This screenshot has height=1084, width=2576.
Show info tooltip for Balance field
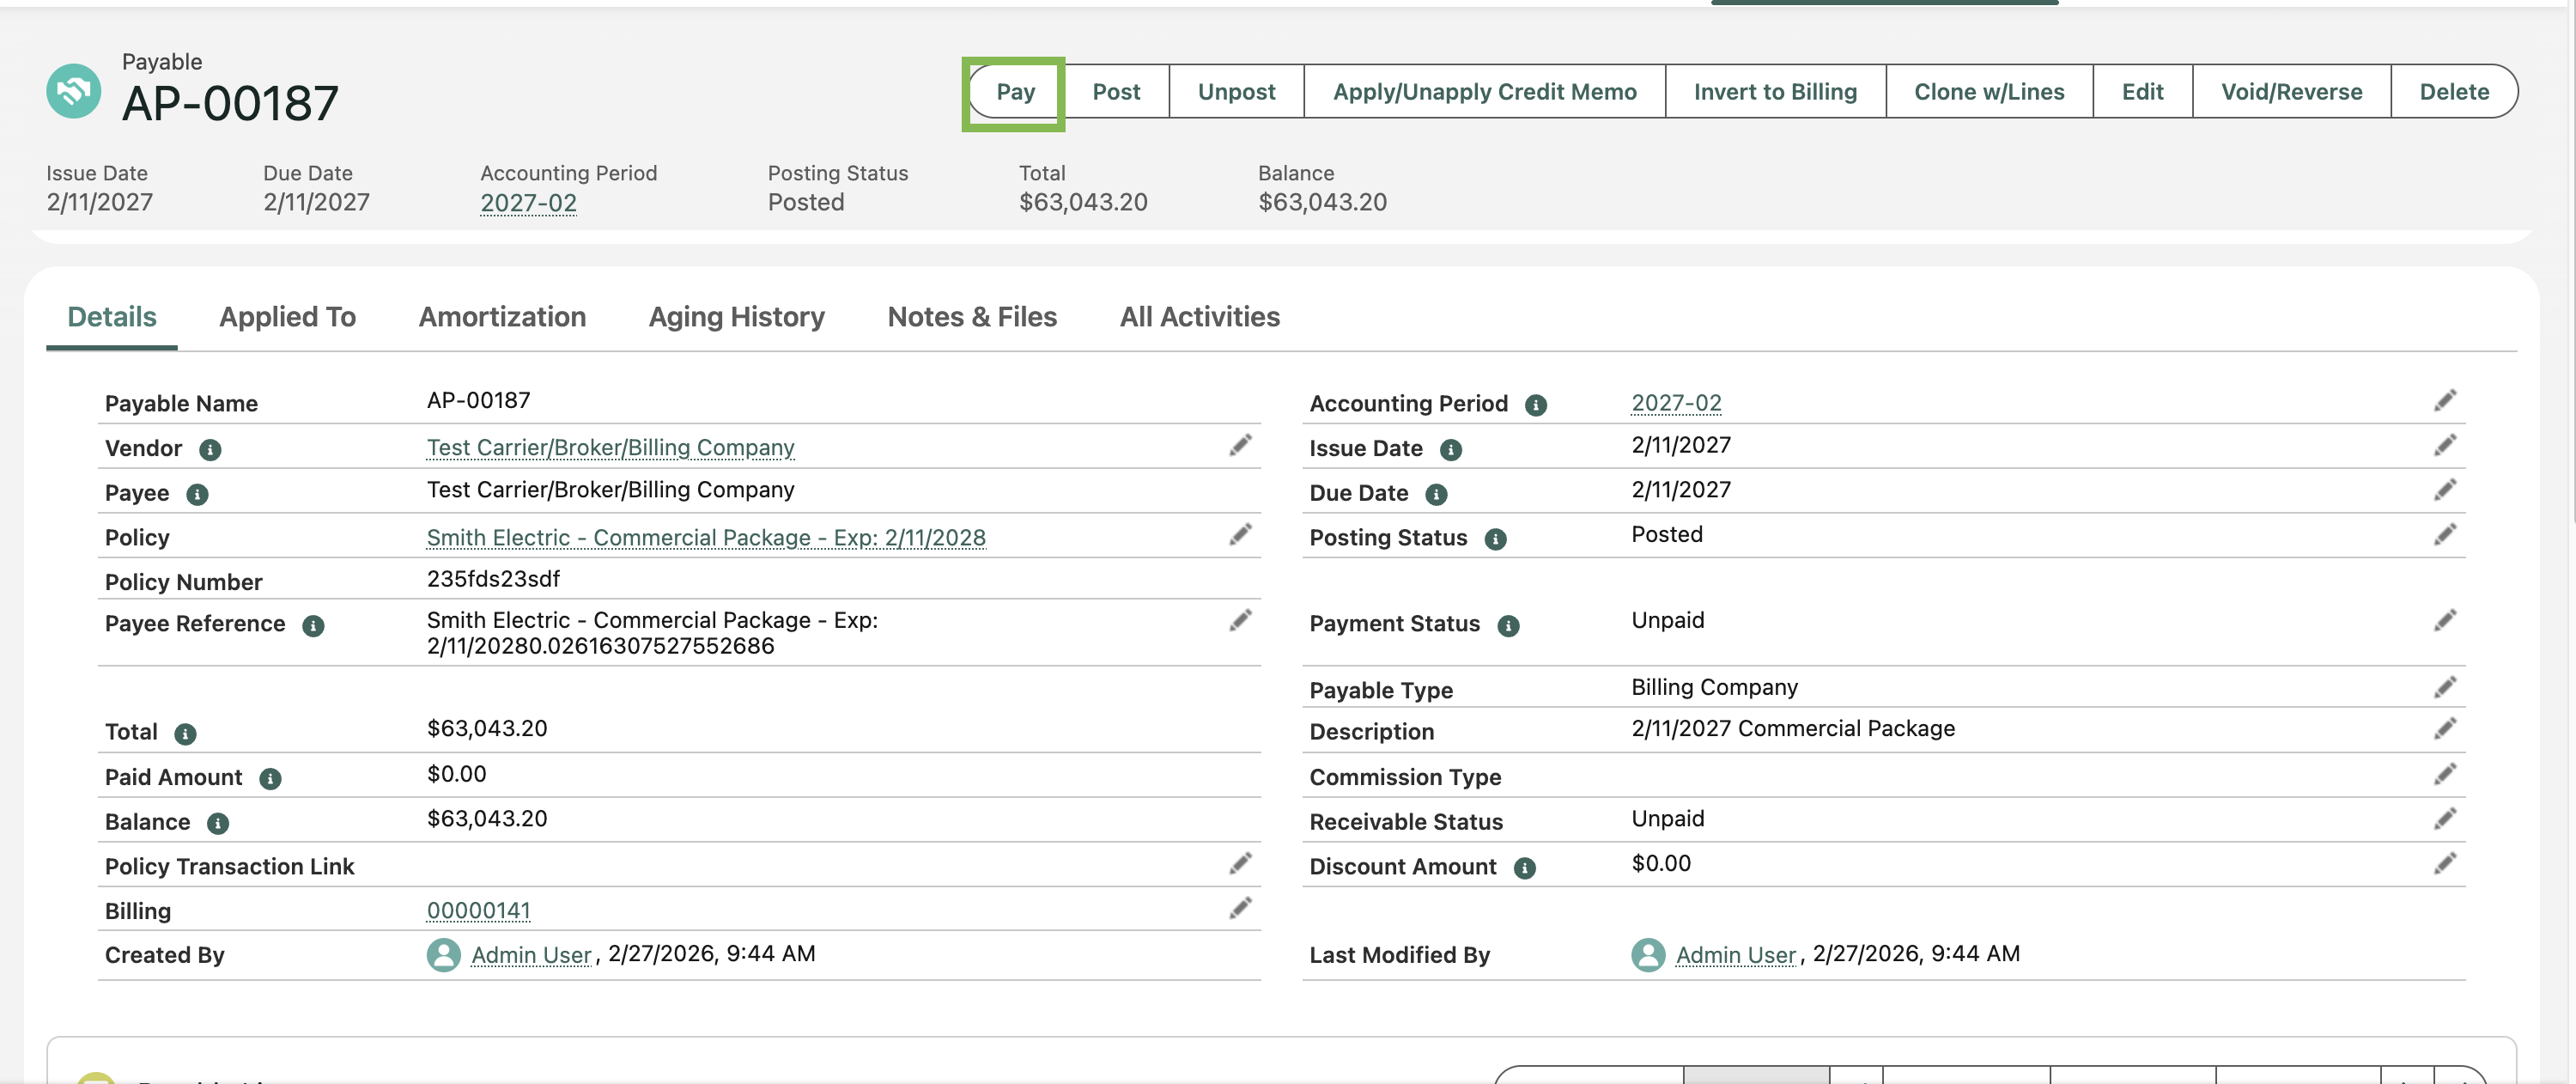(218, 824)
